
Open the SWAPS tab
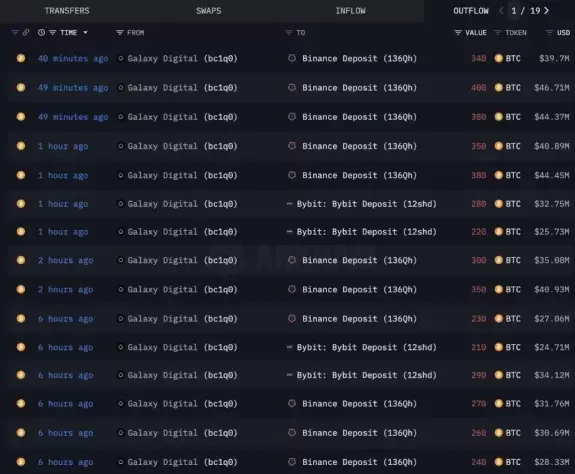208,11
